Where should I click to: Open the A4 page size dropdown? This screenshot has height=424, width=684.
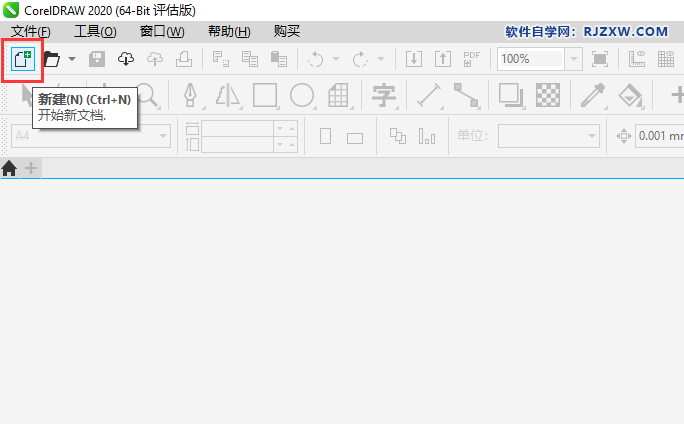point(91,136)
